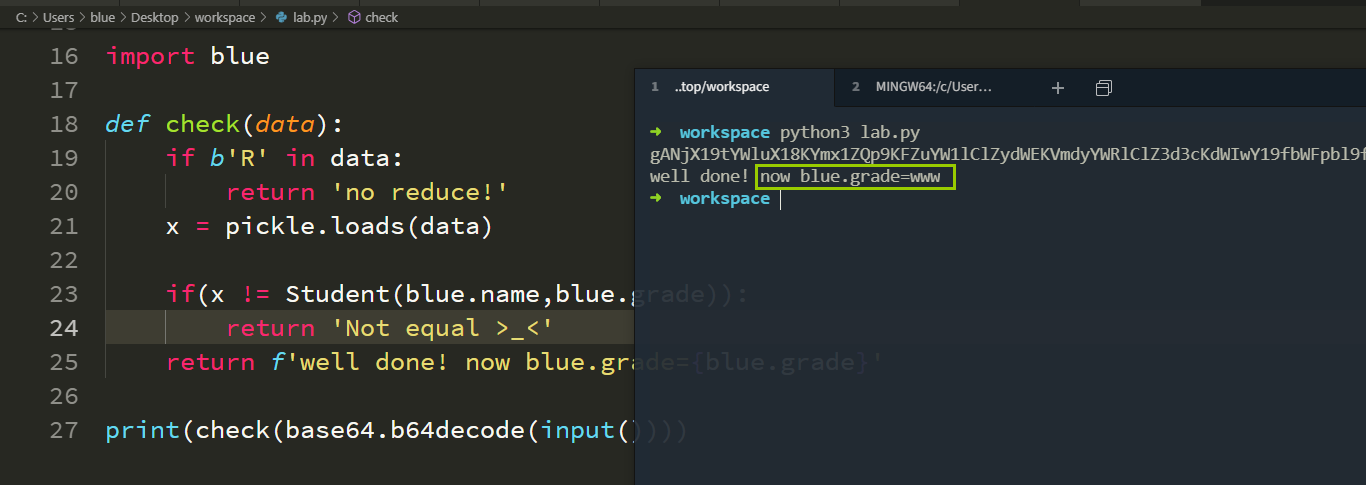This screenshot has width=1366, height=485.
Task: Click the cube symbol icon beside check
Action: (x=354, y=18)
